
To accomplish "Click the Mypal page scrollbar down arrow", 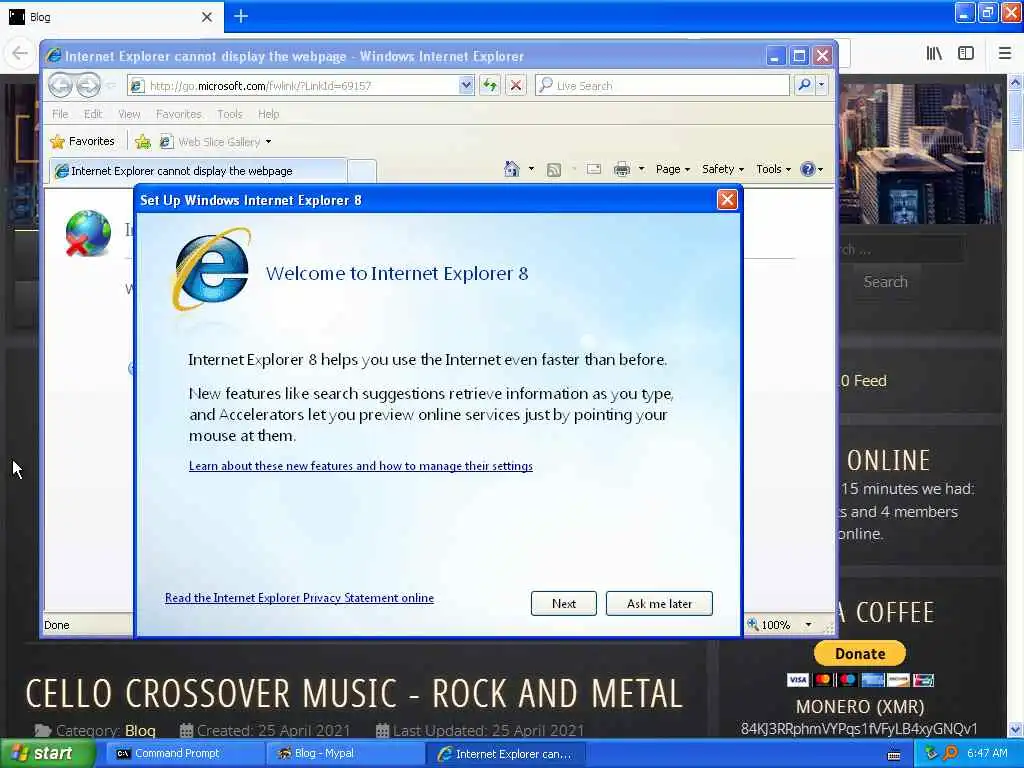I will tap(1016, 729).
